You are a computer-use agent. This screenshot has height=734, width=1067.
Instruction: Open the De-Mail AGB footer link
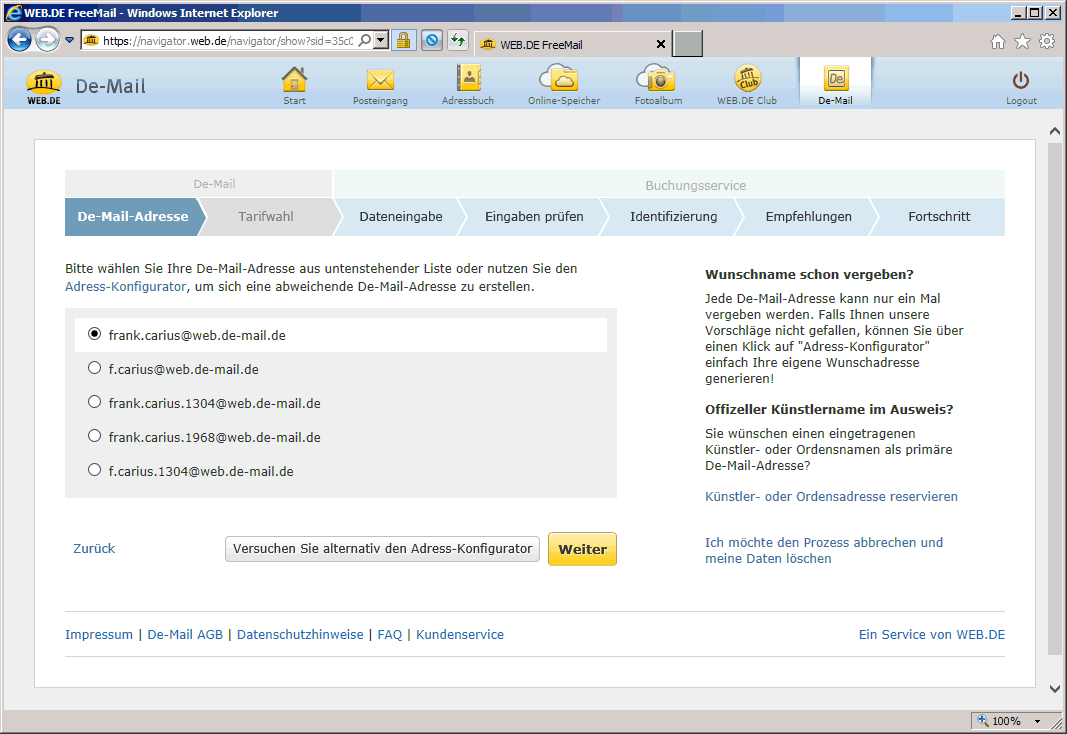pos(185,635)
